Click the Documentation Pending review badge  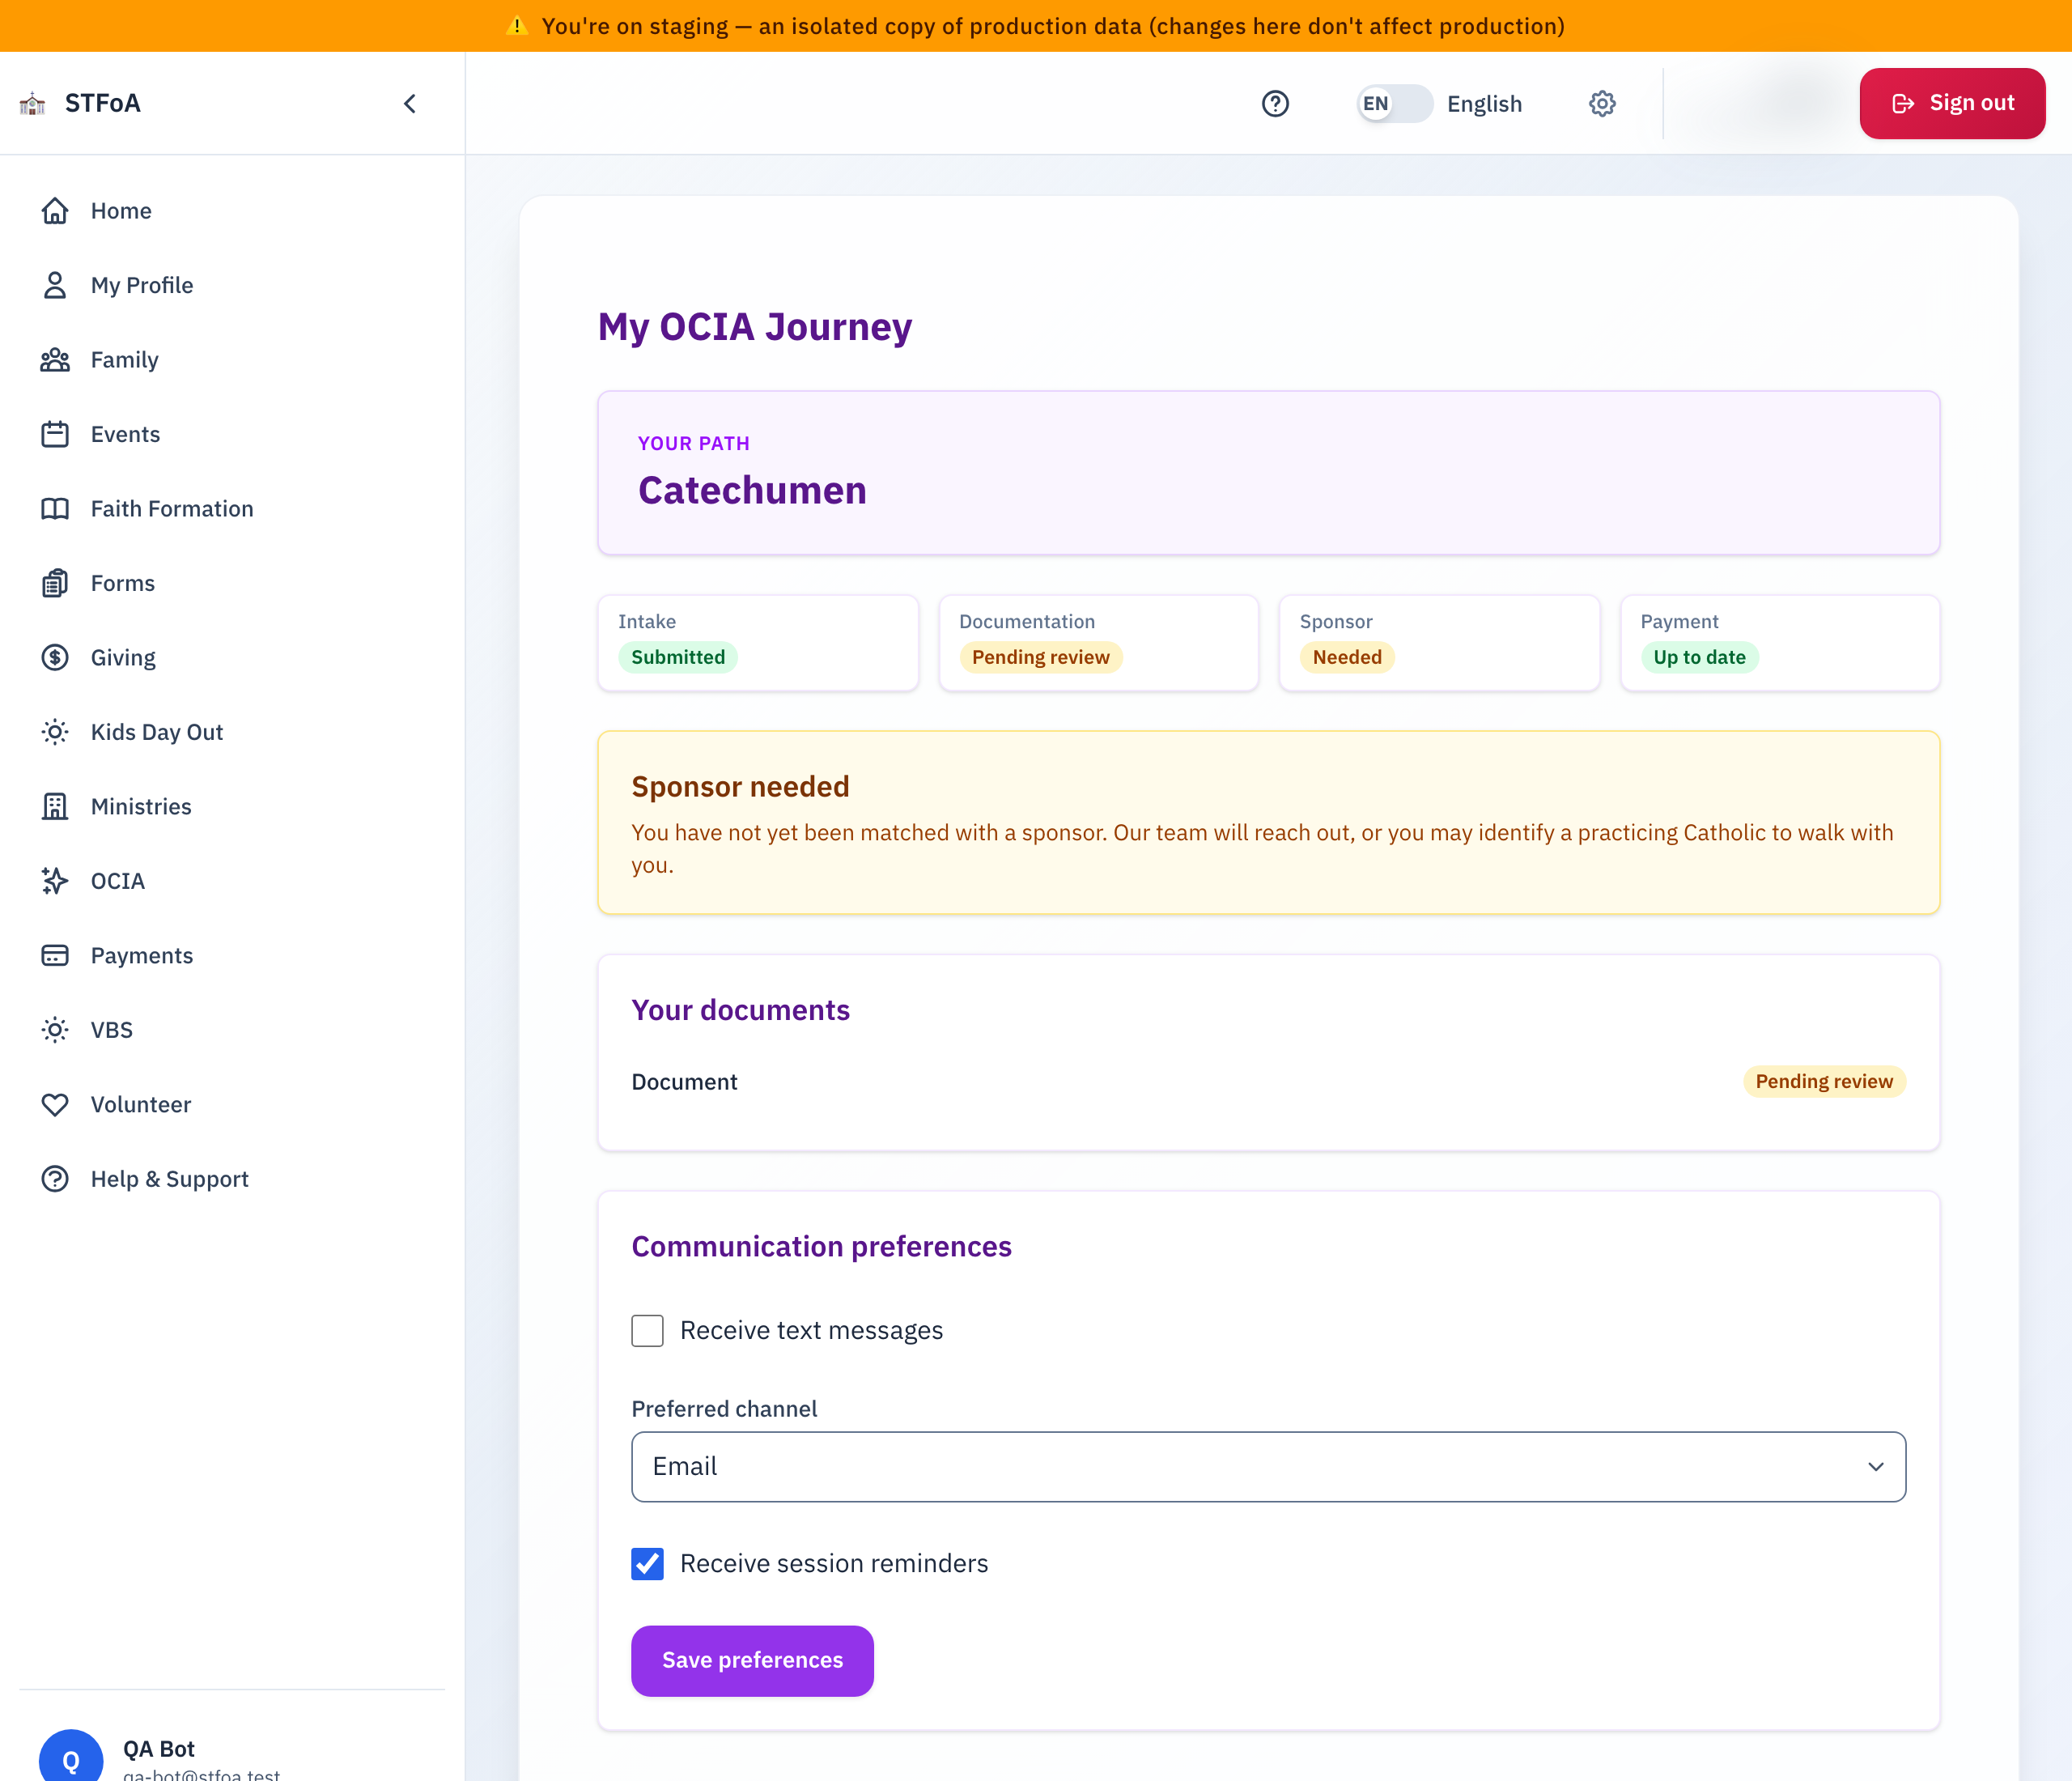coord(1040,657)
